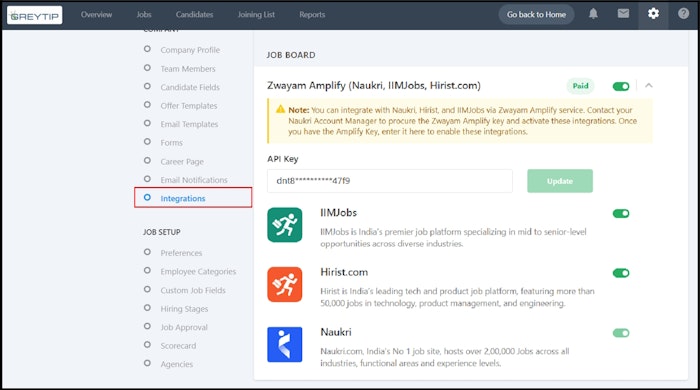Turn off the Hirist.com toggle

point(621,273)
